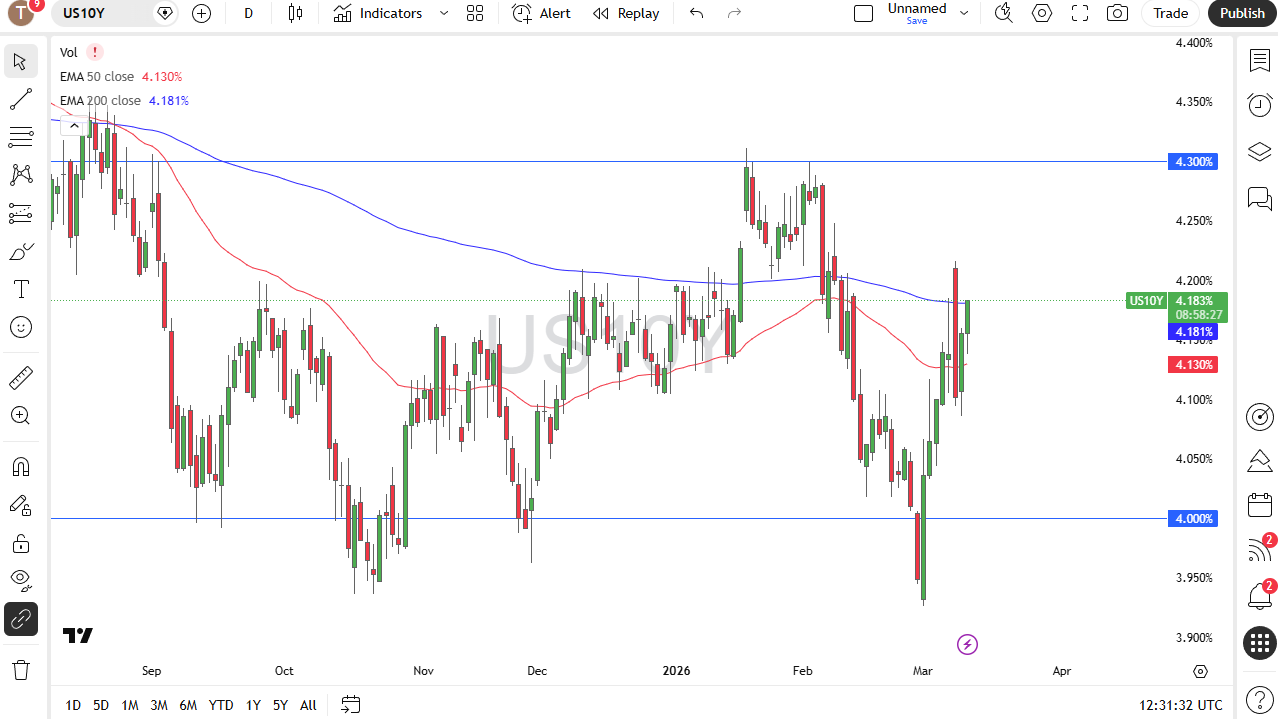The width and height of the screenshot is (1278, 719).
Task: Open time axis settings gear
Action: [1201, 671]
